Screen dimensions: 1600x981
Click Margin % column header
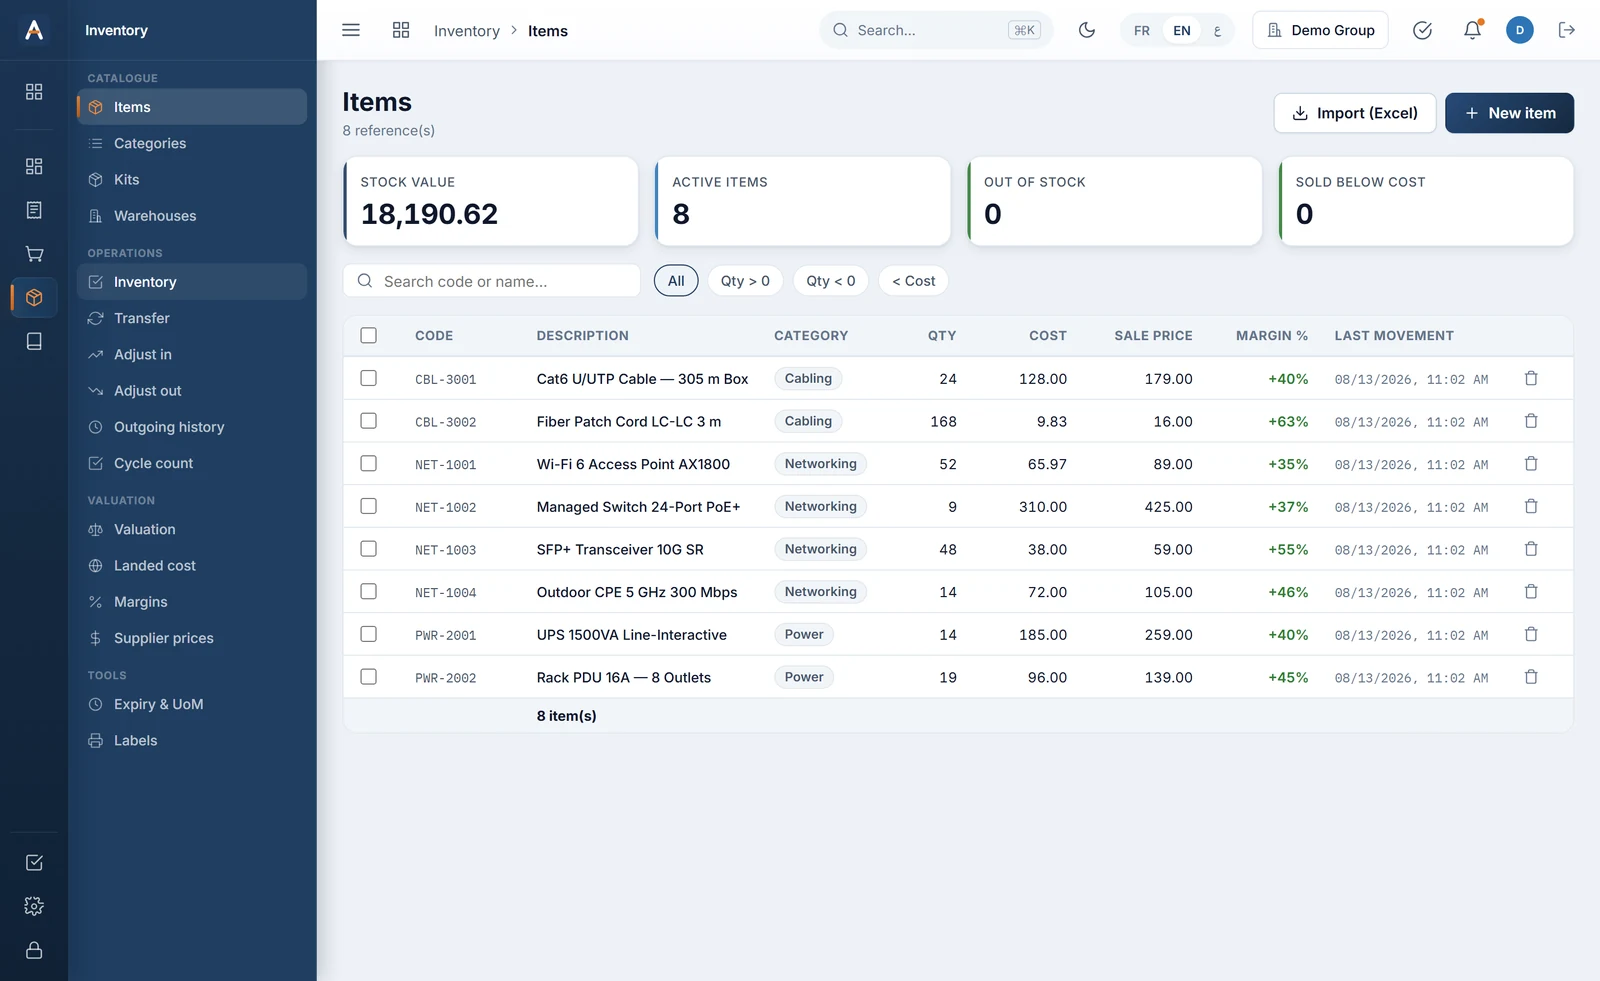[1272, 336]
